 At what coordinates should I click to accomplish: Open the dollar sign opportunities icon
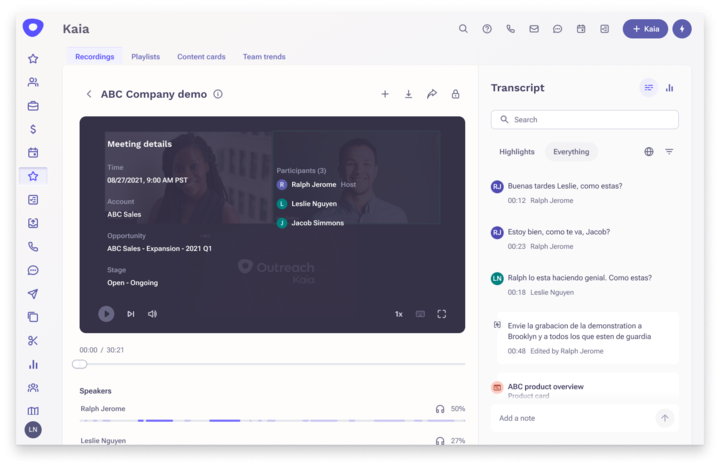pos(33,129)
